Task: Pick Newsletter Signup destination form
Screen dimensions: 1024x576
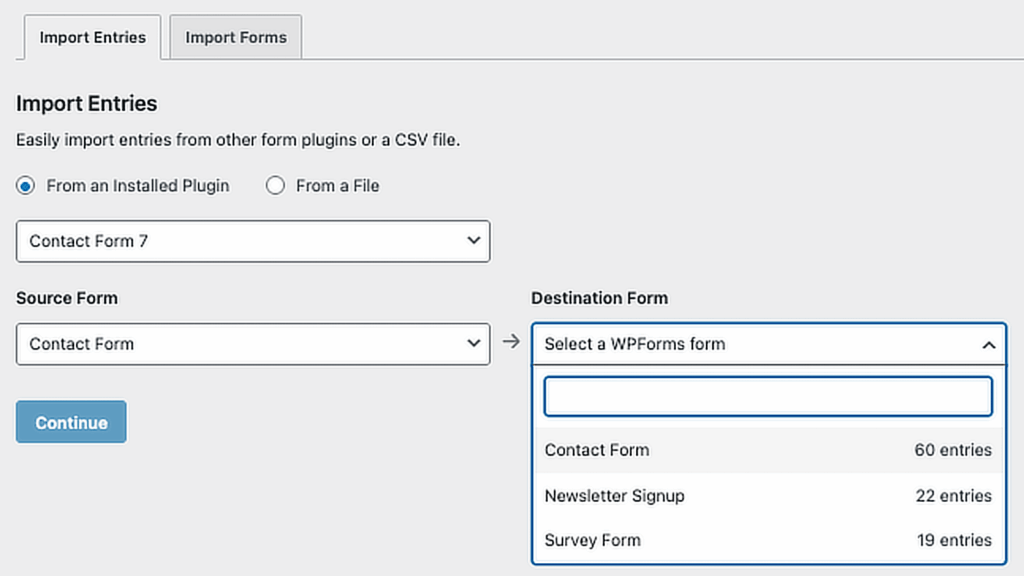Action: [769, 496]
